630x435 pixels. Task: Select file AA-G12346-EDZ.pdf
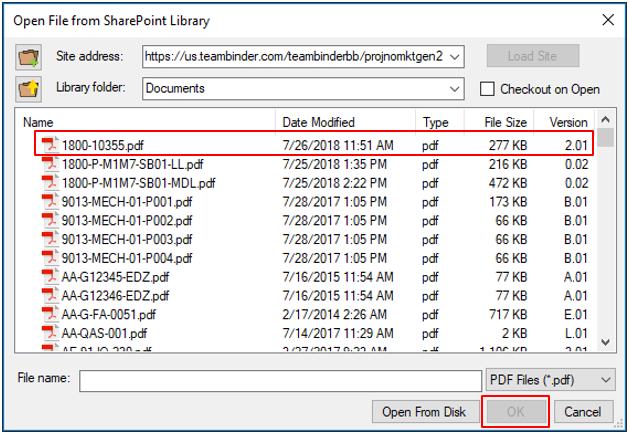(x=115, y=296)
